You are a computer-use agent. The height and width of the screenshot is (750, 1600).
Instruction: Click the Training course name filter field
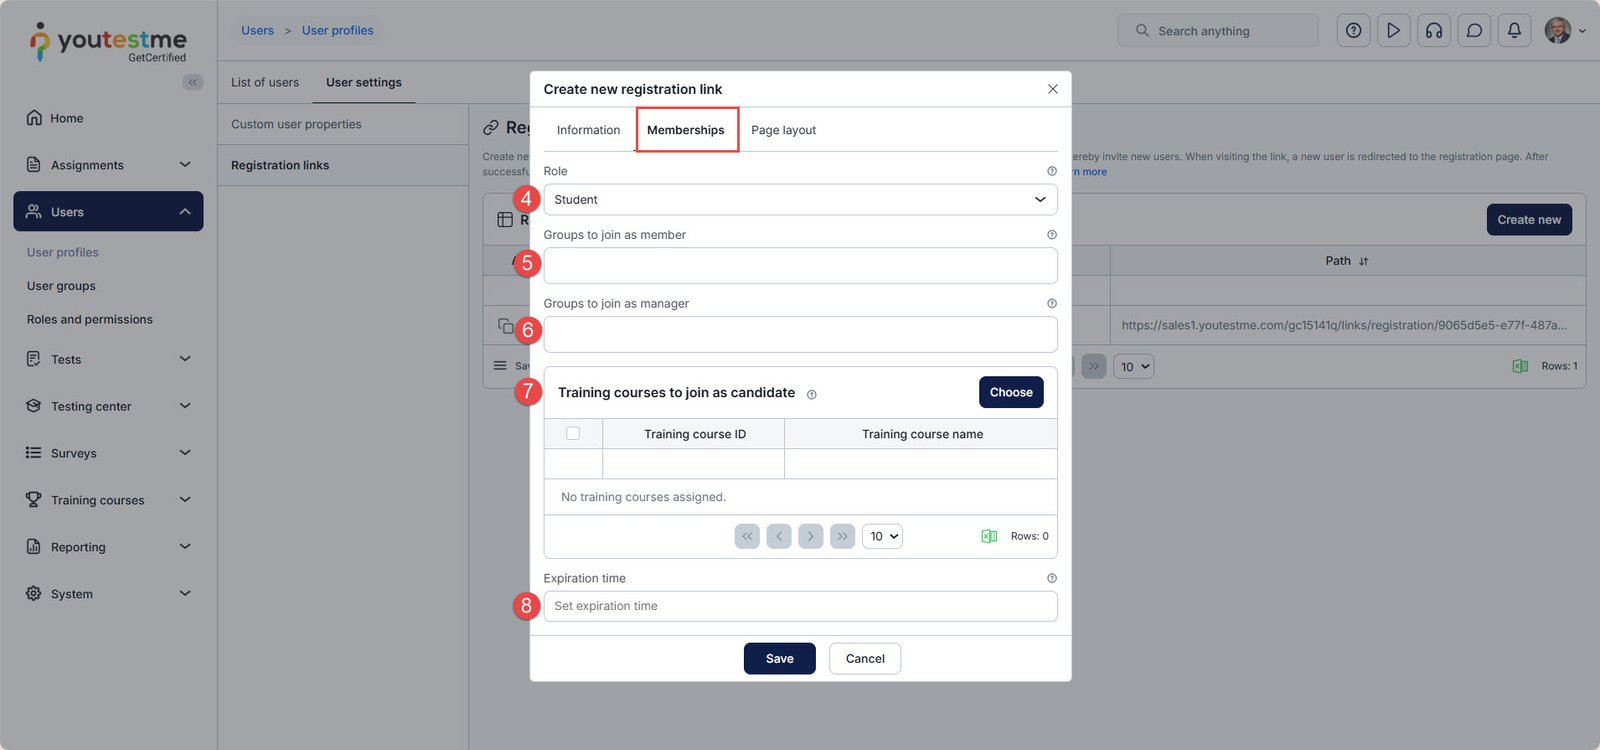point(921,464)
